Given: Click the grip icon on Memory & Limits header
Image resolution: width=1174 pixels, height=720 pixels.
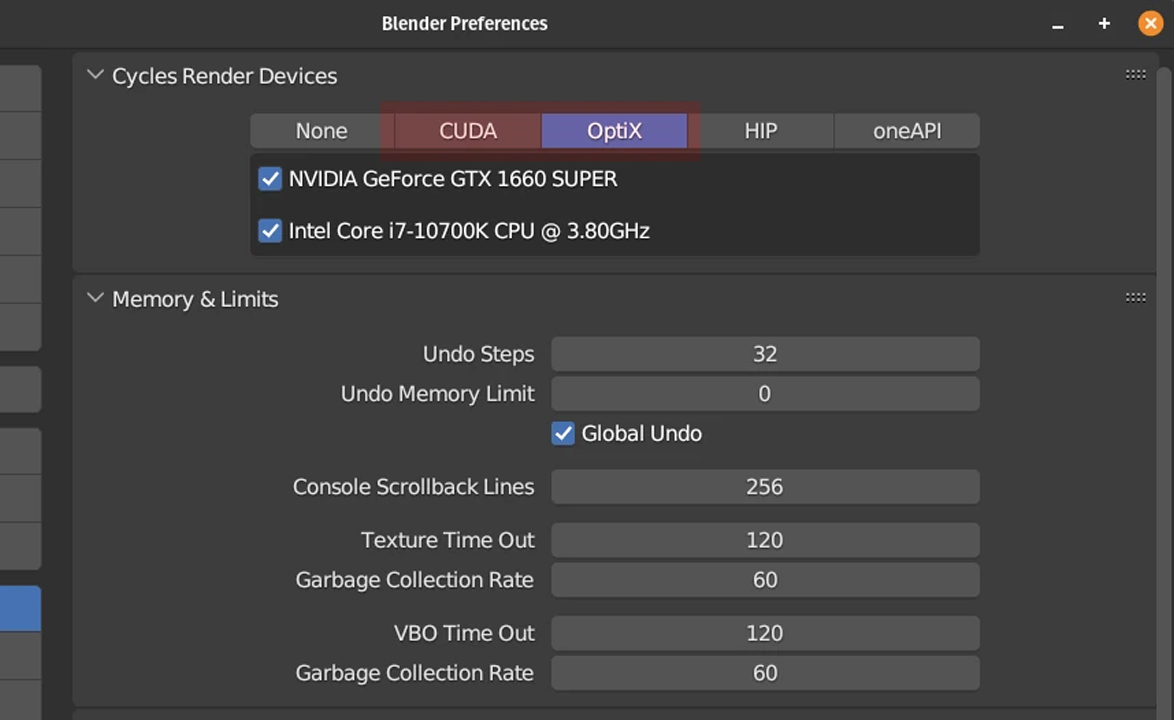Looking at the screenshot, I should 1135,297.
